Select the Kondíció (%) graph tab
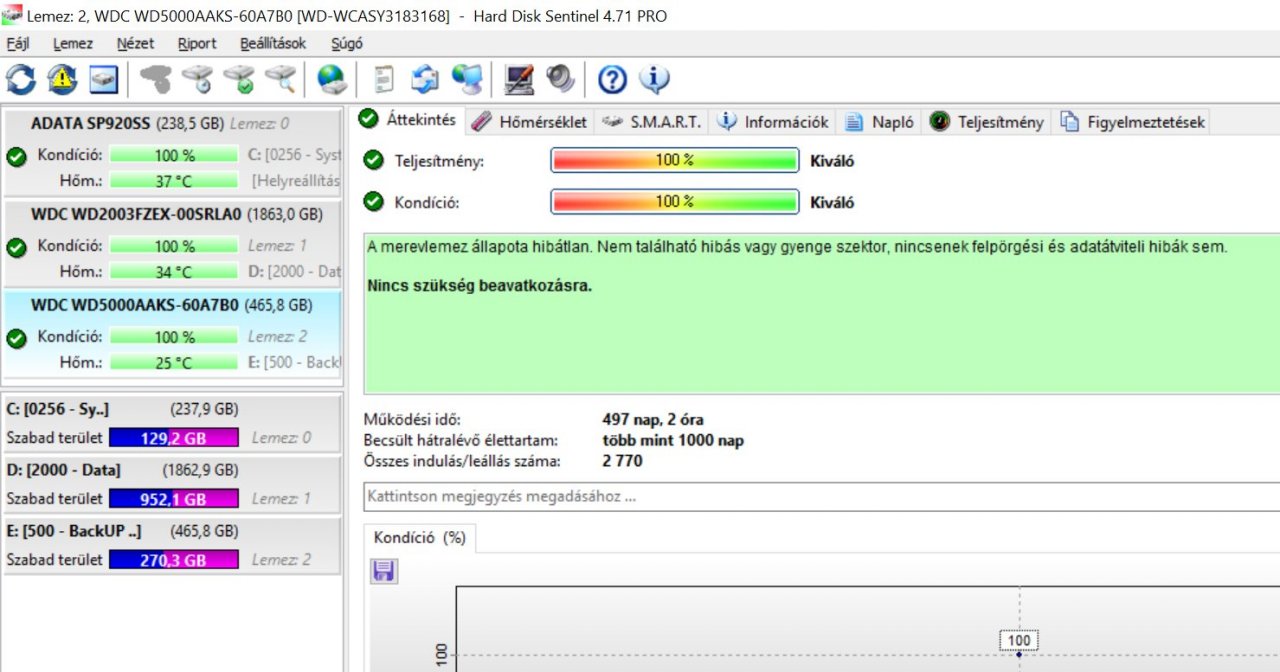 (x=419, y=538)
